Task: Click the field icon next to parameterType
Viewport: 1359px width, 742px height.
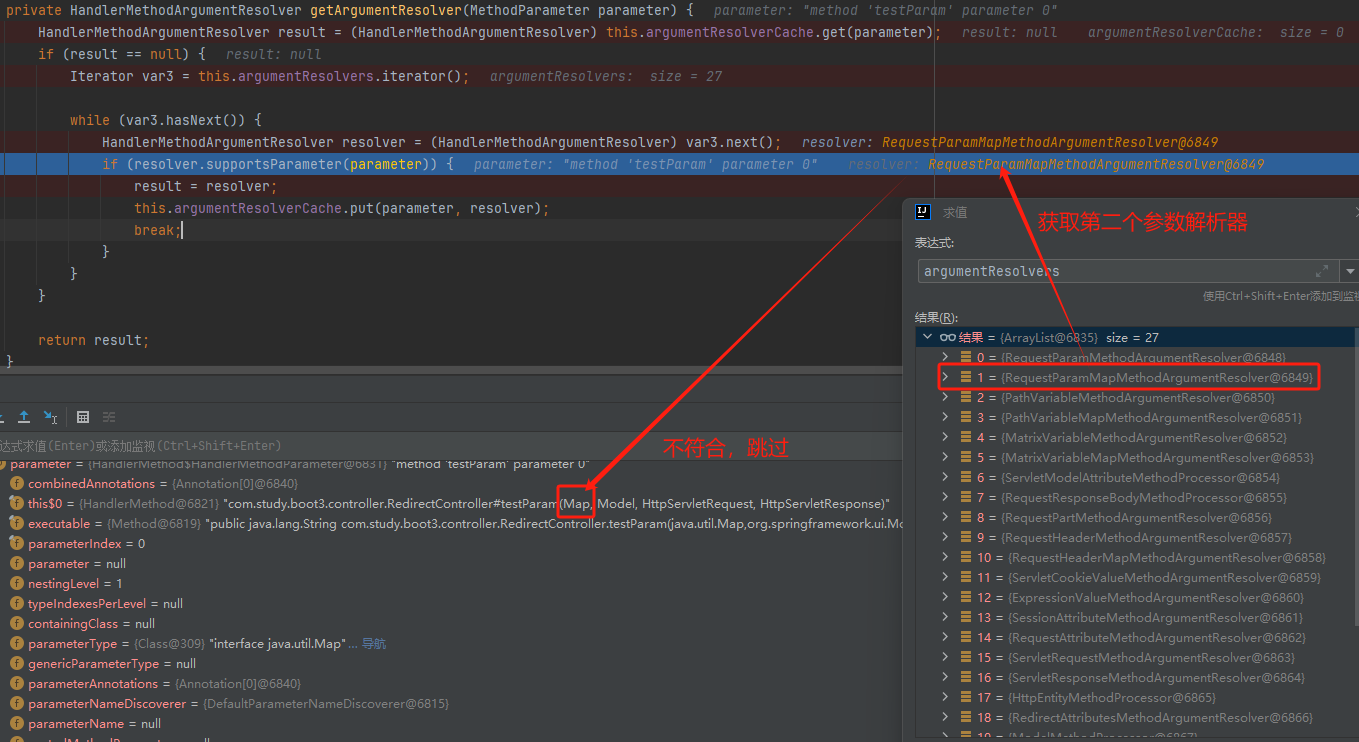Action: pos(16,644)
